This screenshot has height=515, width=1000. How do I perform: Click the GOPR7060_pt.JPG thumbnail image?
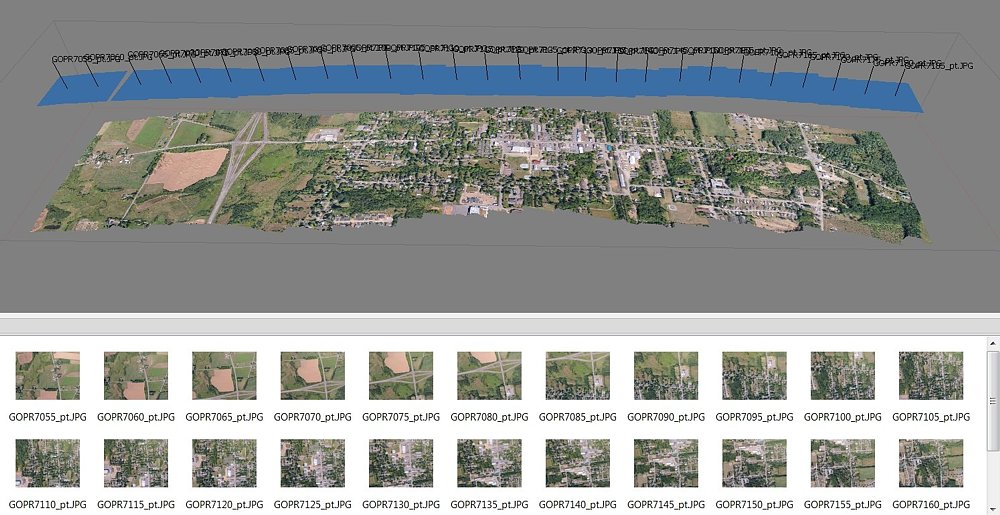pyautogui.click(x=136, y=376)
